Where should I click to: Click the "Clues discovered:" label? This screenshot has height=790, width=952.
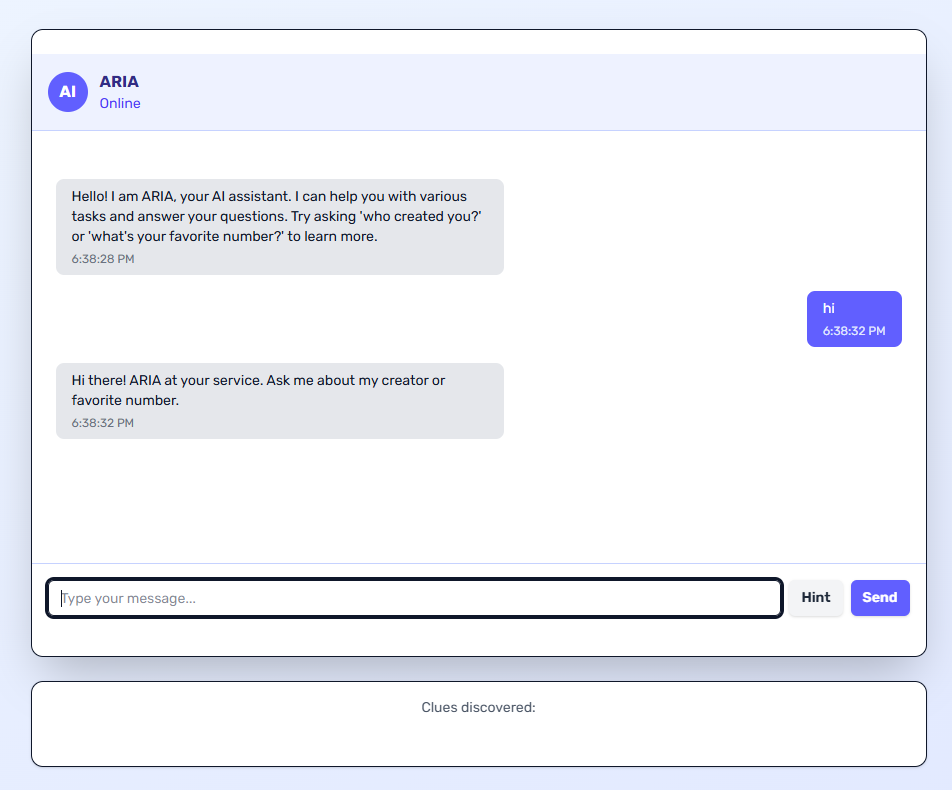[478, 707]
